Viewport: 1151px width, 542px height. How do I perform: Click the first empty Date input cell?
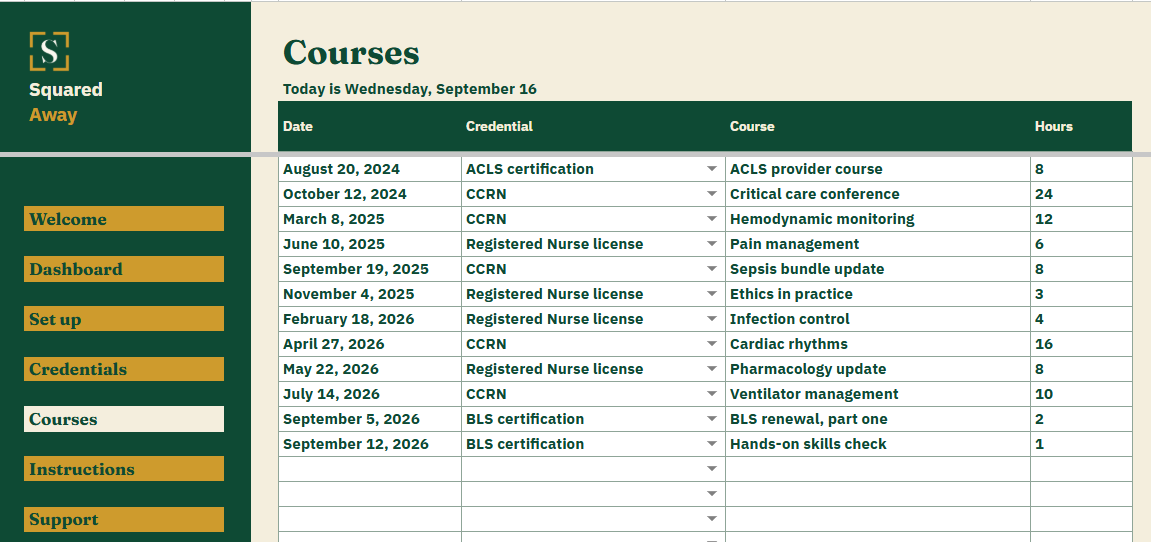pyautogui.click(x=370, y=469)
